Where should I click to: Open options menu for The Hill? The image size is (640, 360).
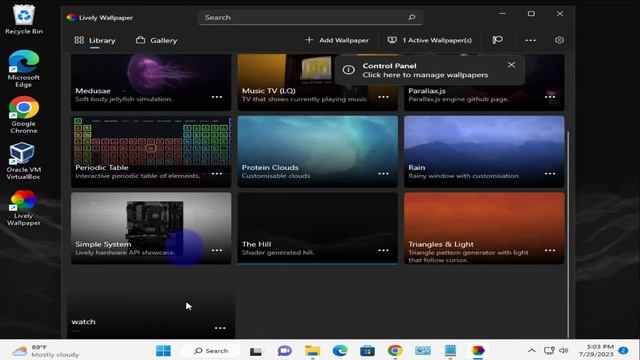(x=383, y=251)
